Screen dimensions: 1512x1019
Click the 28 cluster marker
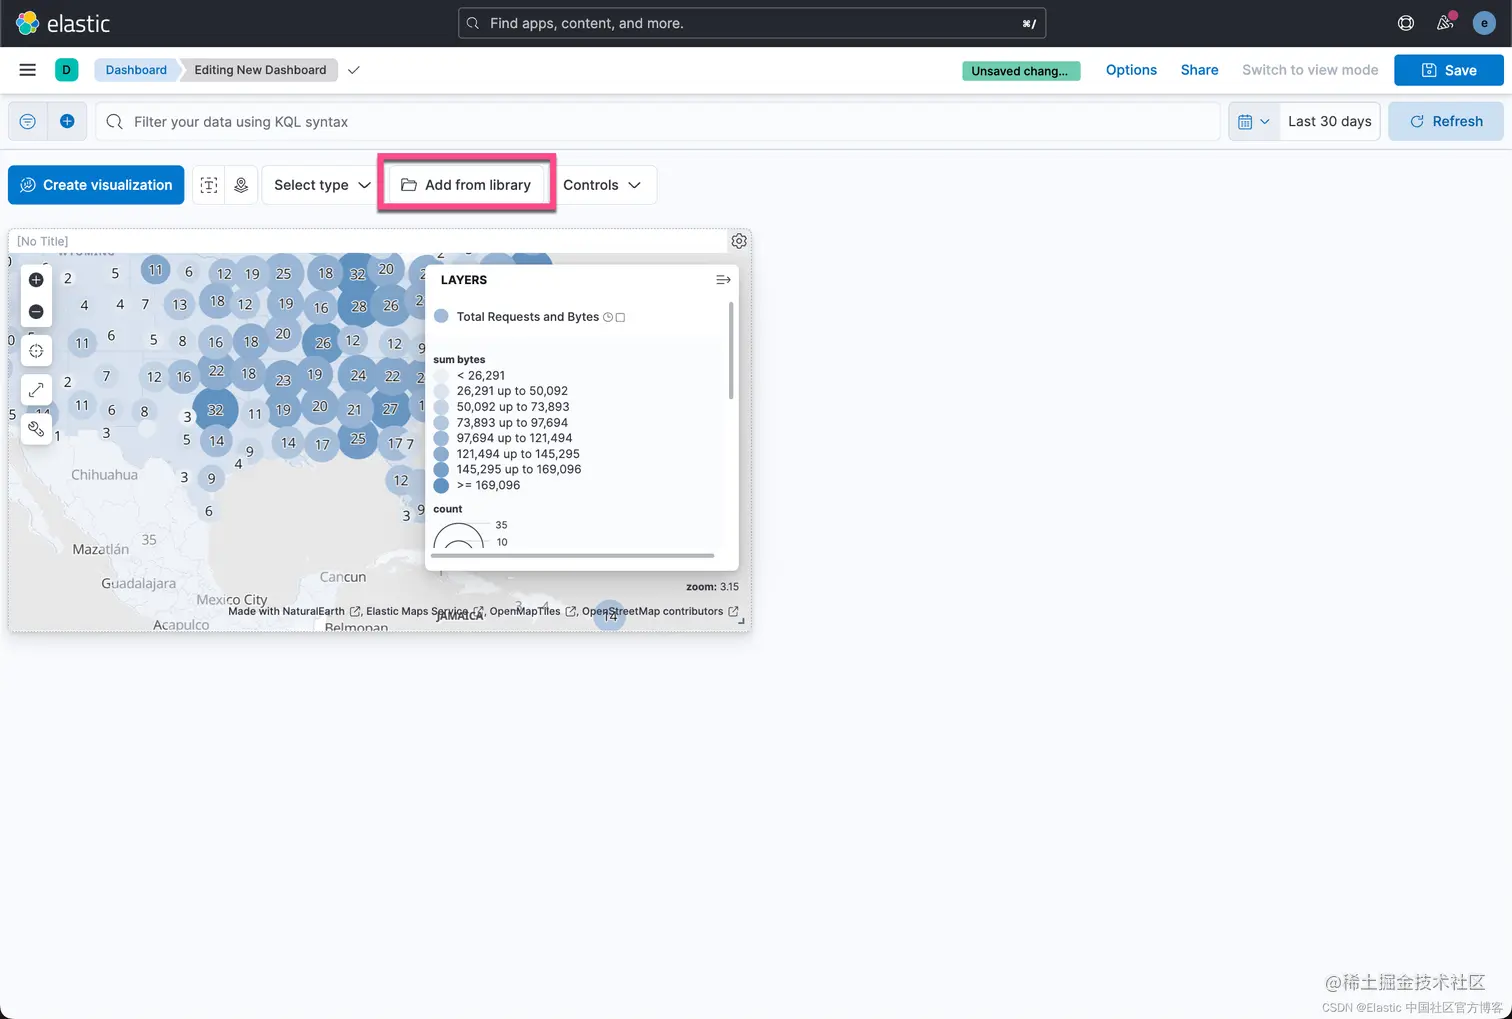(359, 307)
